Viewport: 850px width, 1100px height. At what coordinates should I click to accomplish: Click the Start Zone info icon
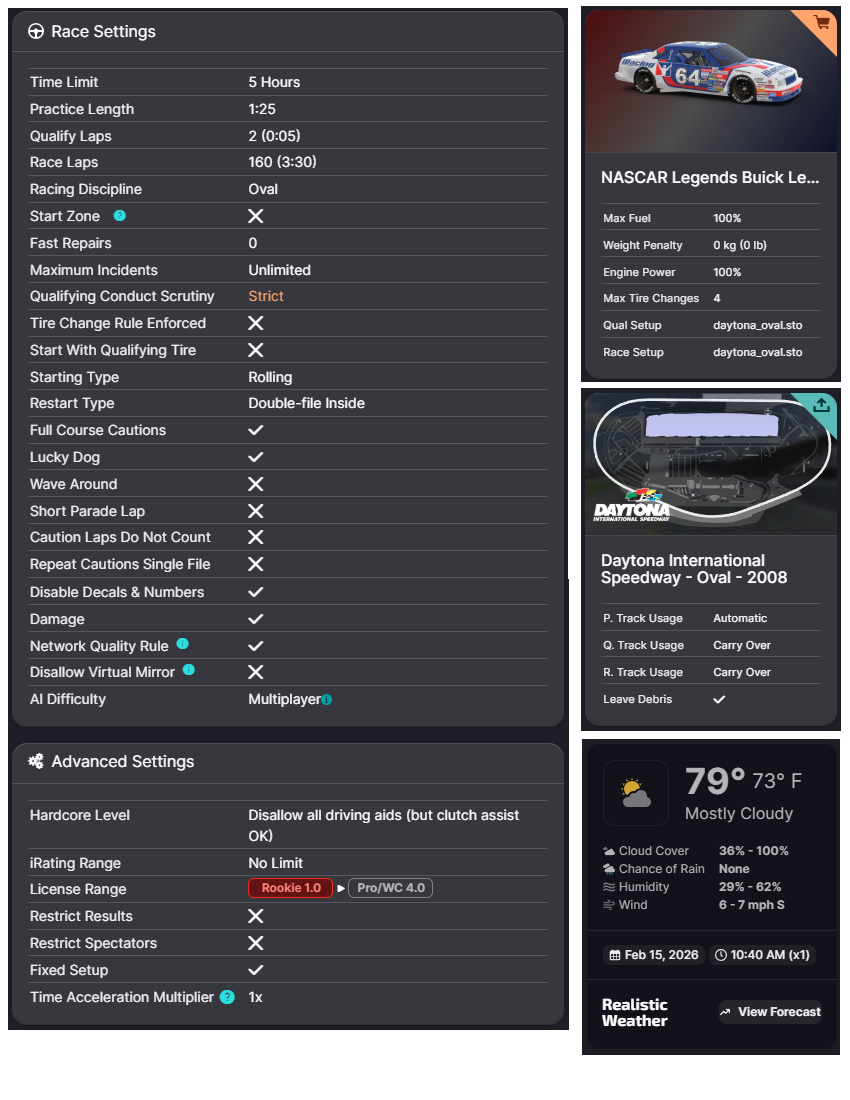pos(120,216)
